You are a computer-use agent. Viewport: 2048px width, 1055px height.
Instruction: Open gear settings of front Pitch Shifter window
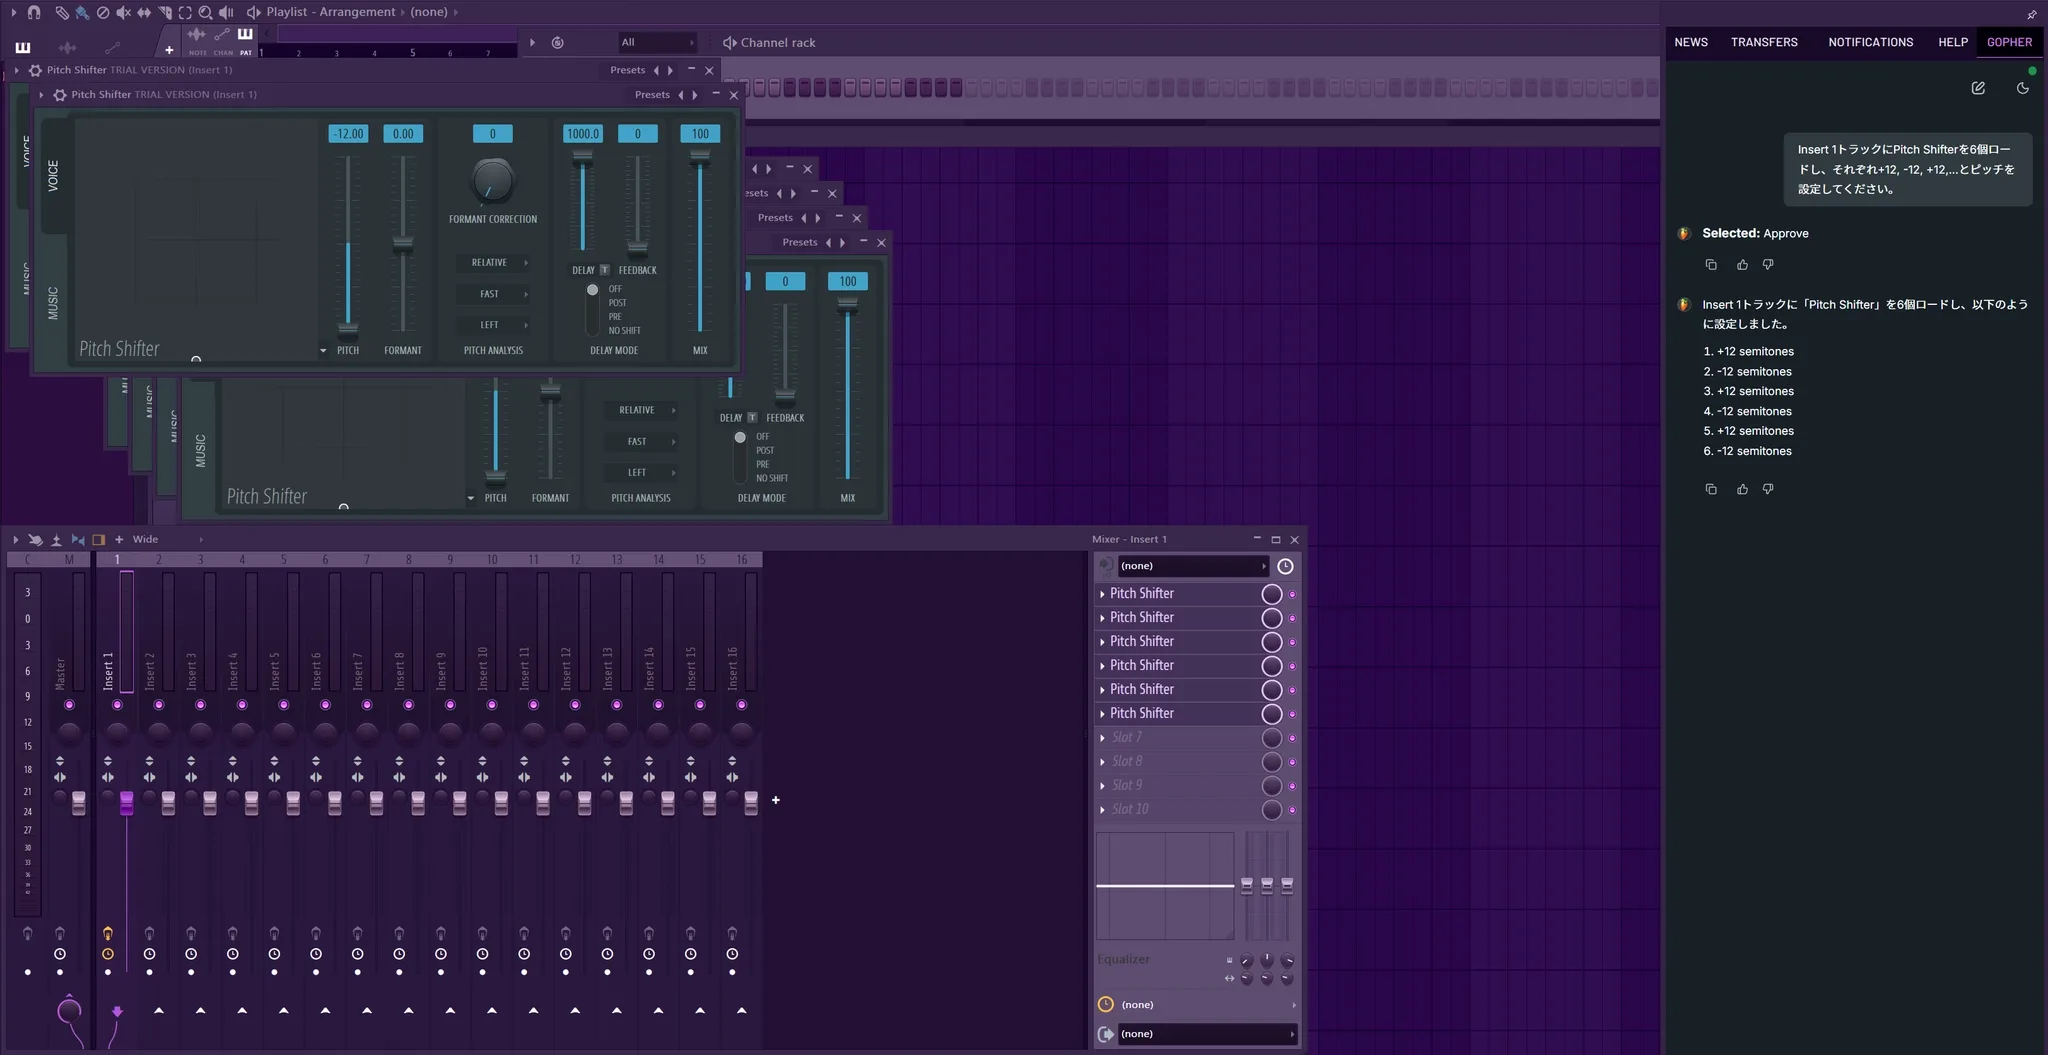[60, 94]
